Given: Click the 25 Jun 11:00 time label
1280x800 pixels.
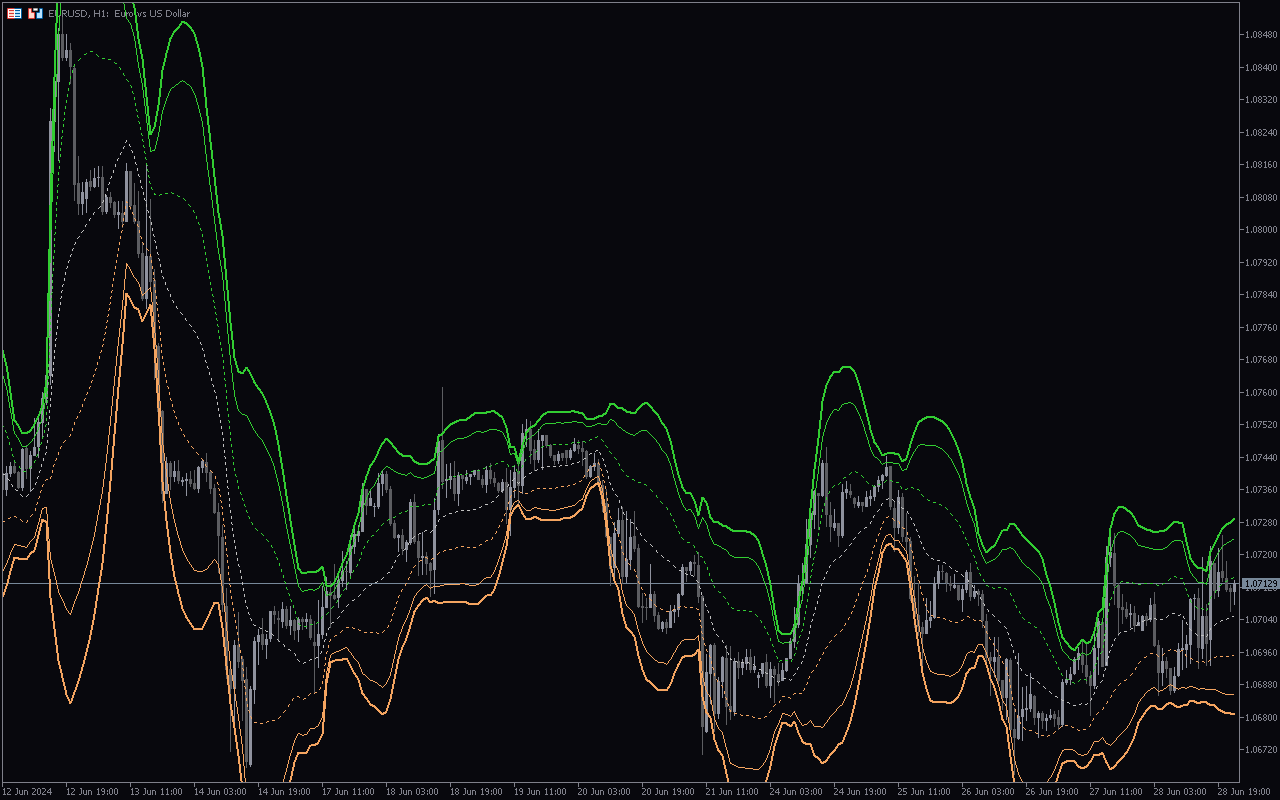Looking at the screenshot, I should click(924, 791).
